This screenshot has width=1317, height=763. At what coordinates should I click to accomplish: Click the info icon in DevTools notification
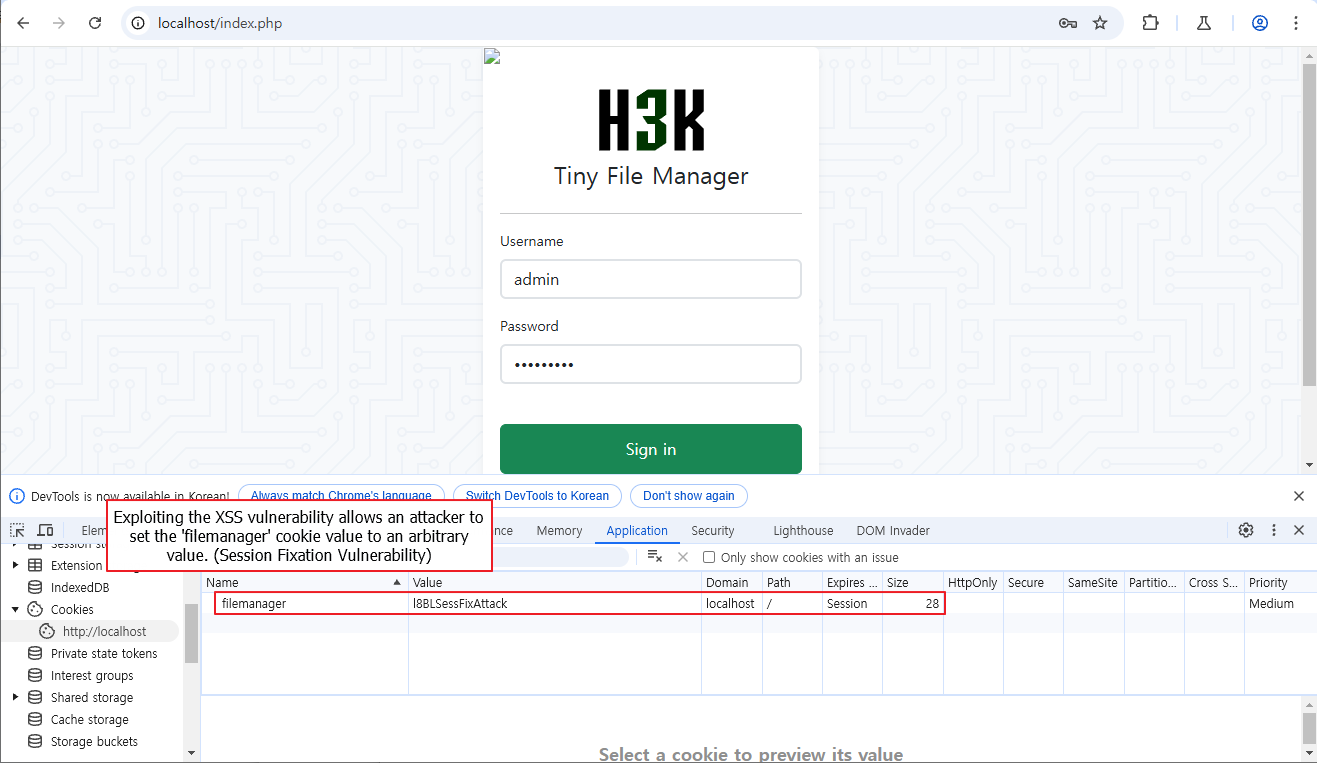(x=17, y=496)
